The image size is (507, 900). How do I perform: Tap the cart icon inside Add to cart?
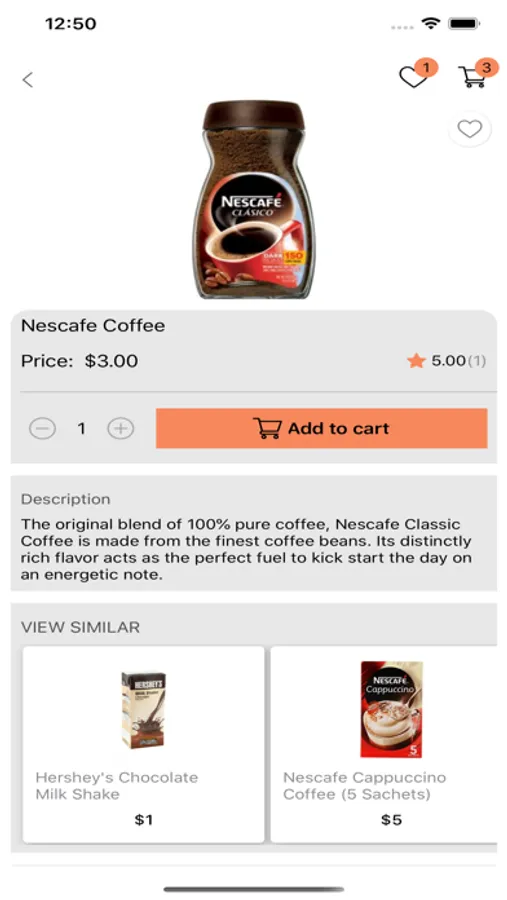[x=268, y=428]
